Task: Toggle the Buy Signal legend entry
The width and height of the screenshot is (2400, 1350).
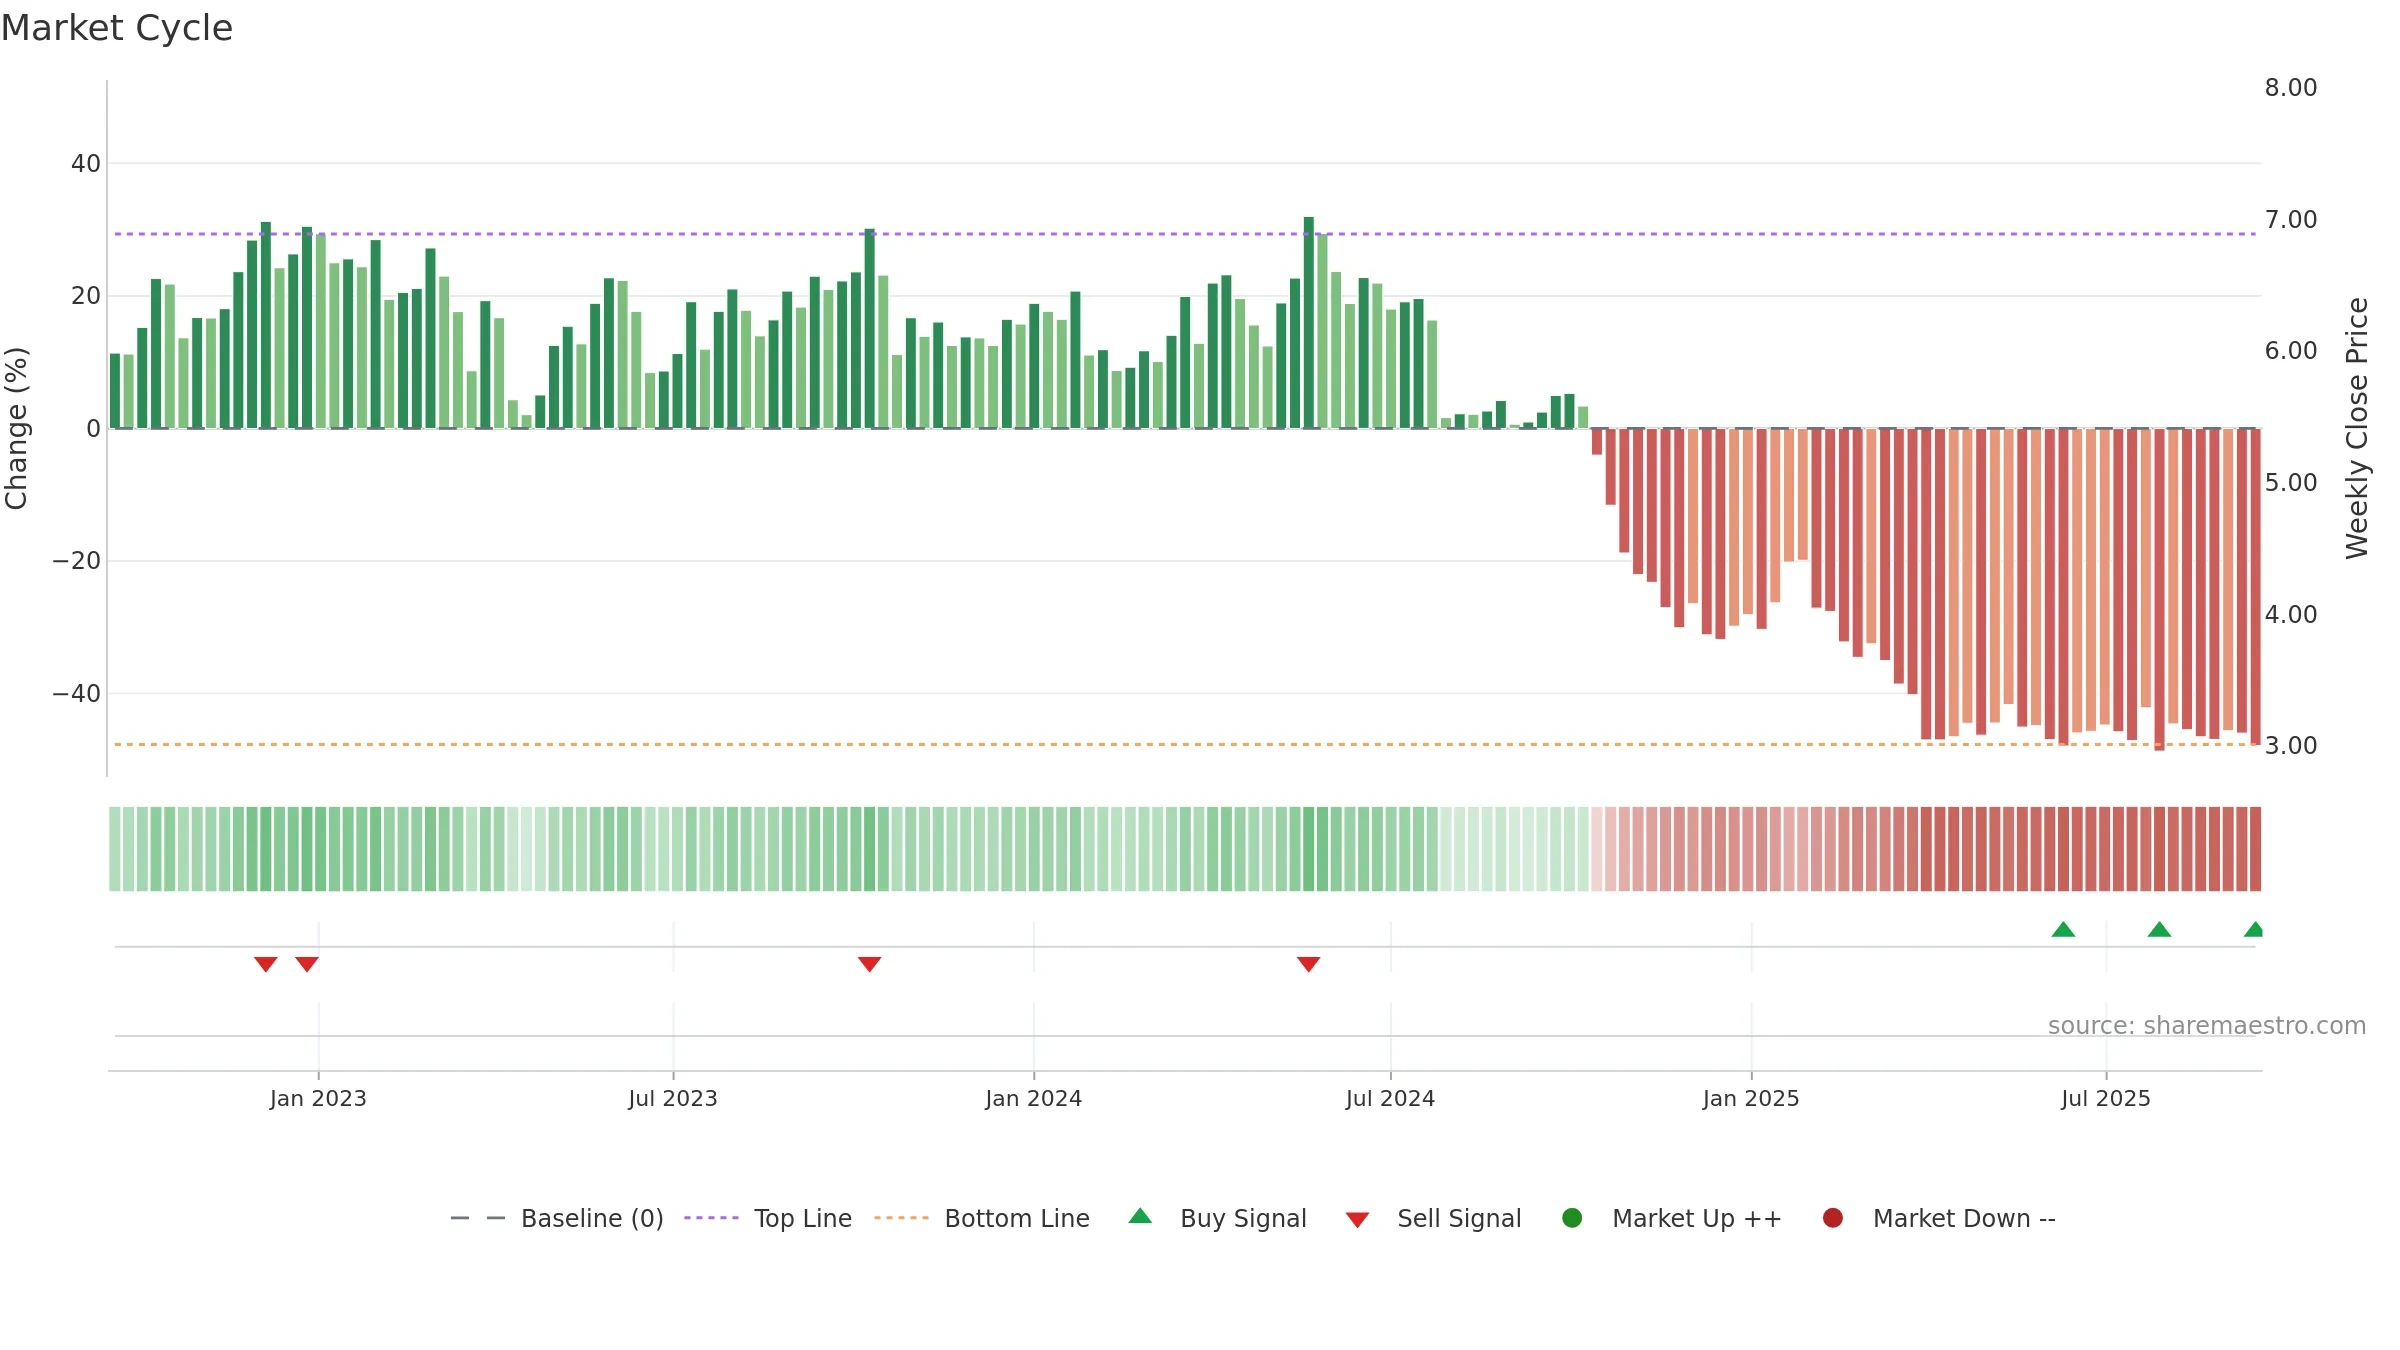Action: point(1217,1218)
